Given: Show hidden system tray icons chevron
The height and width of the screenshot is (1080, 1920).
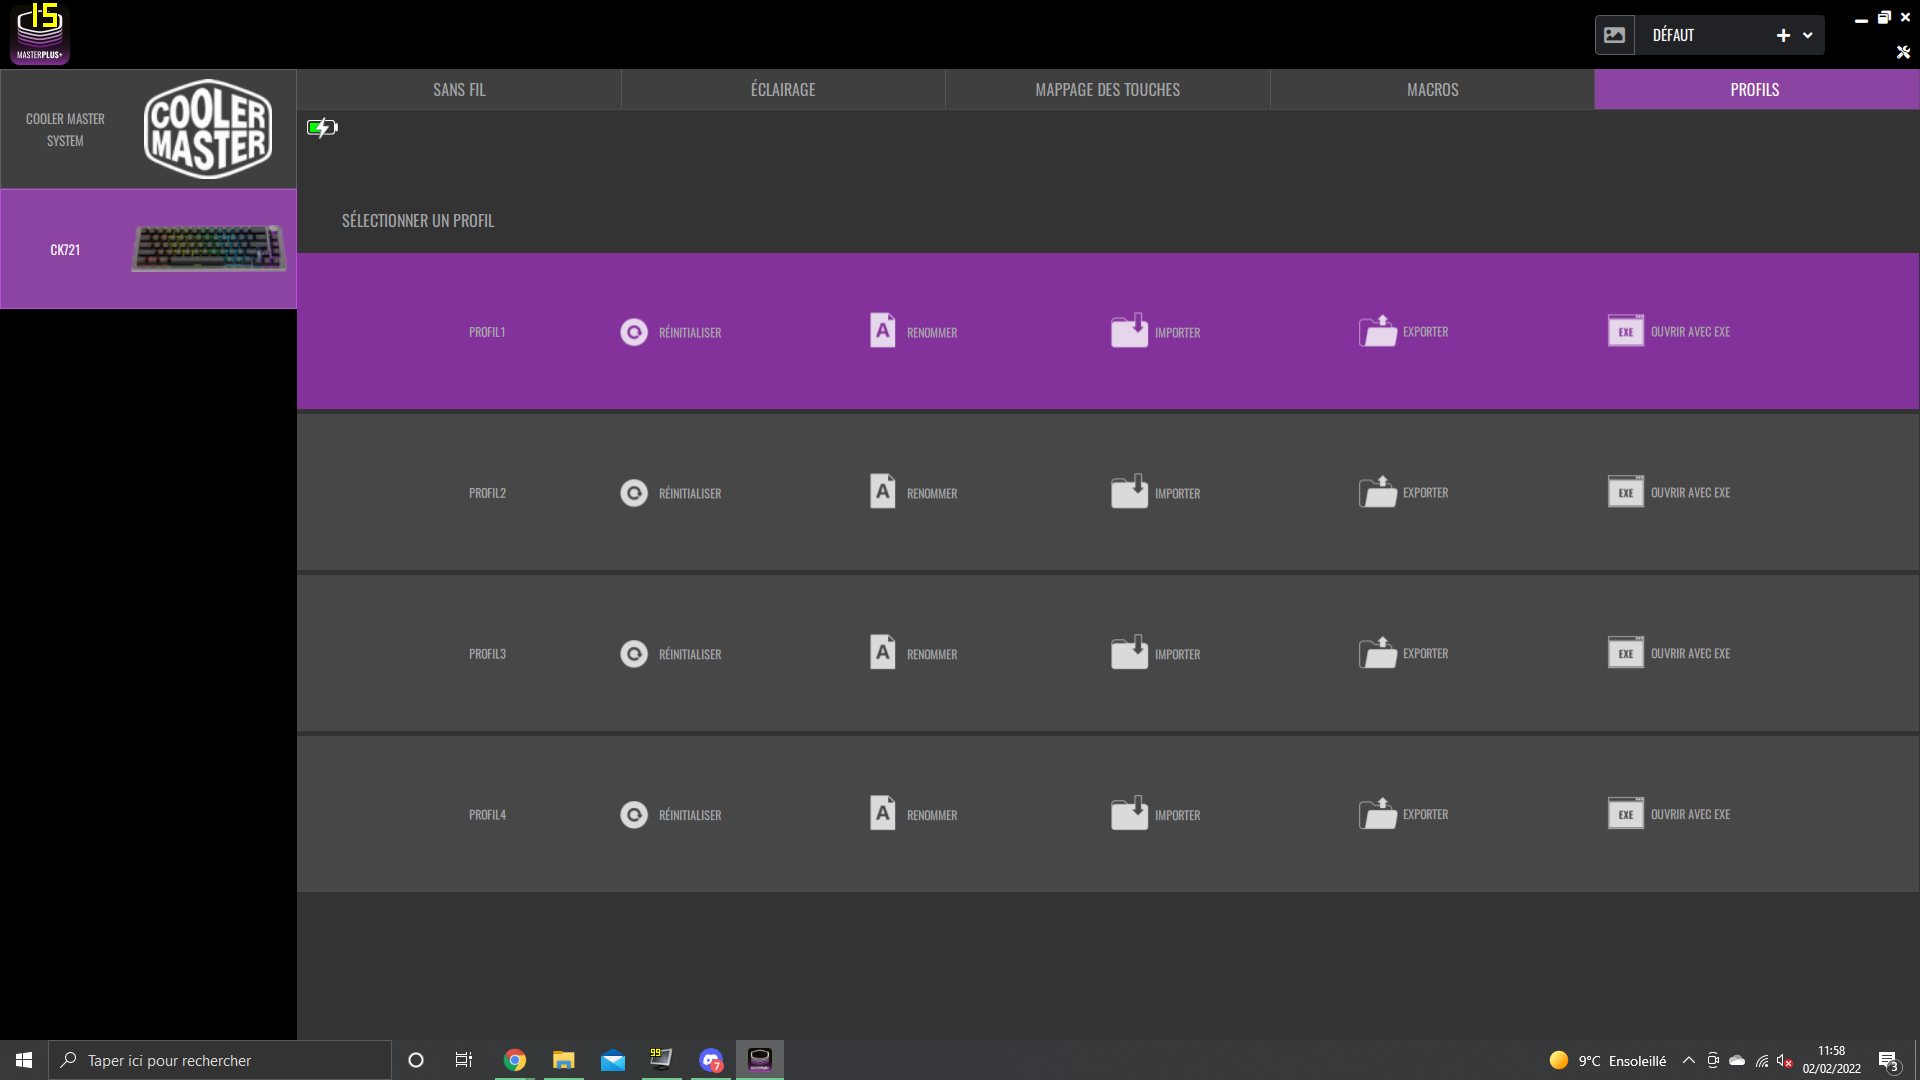Looking at the screenshot, I should tap(1688, 1060).
